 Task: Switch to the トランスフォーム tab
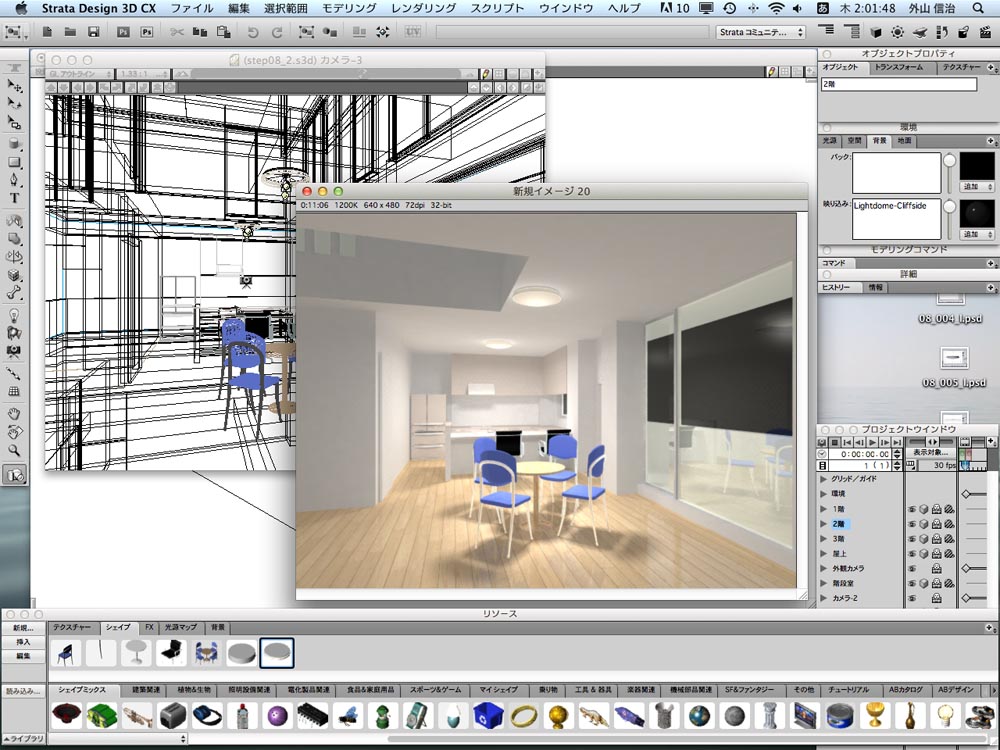(x=899, y=67)
